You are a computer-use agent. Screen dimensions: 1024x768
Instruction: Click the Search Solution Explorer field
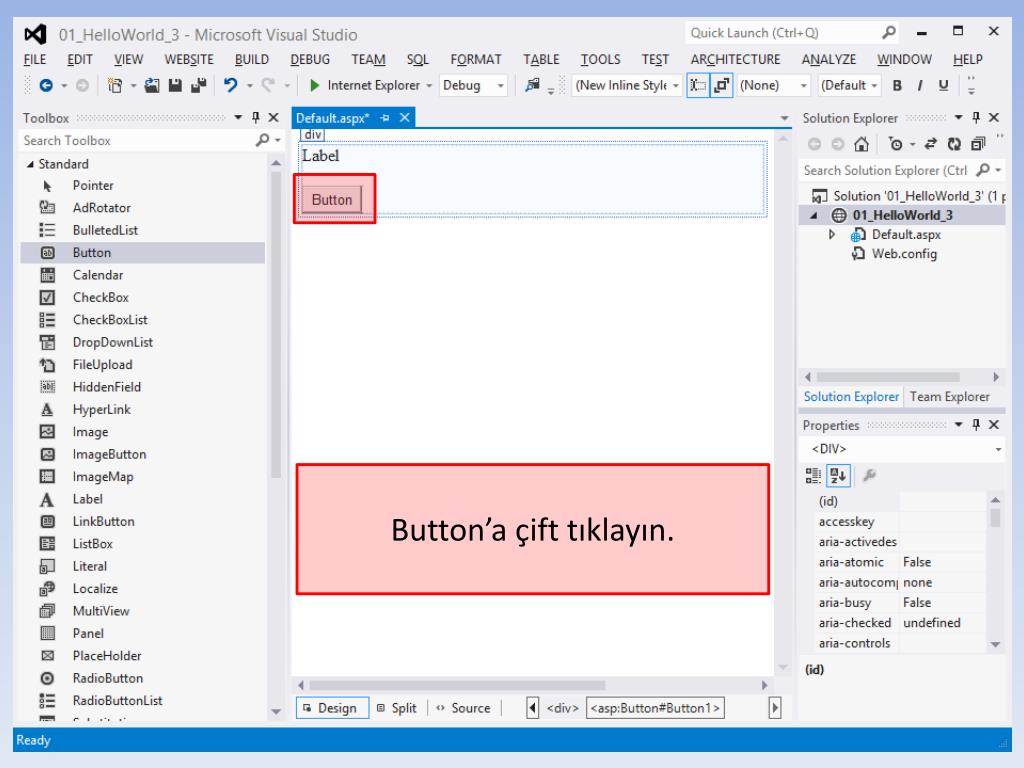pyautogui.click(x=886, y=170)
